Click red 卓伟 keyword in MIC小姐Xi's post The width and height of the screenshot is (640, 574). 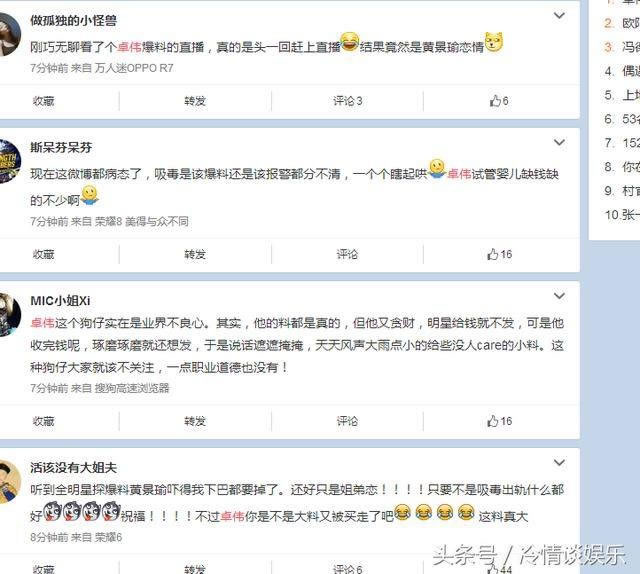pyautogui.click(x=42, y=323)
